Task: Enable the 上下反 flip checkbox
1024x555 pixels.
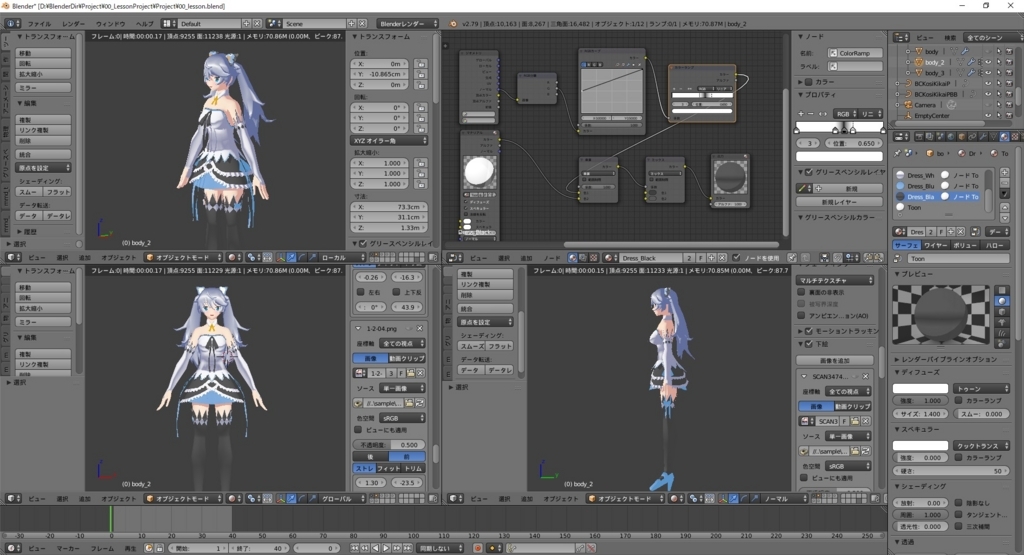Action: pyautogui.click(x=396, y=292)
